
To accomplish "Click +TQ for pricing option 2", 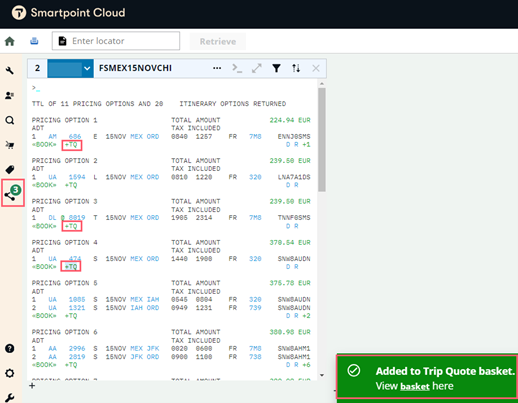I will tap(71, 185).
